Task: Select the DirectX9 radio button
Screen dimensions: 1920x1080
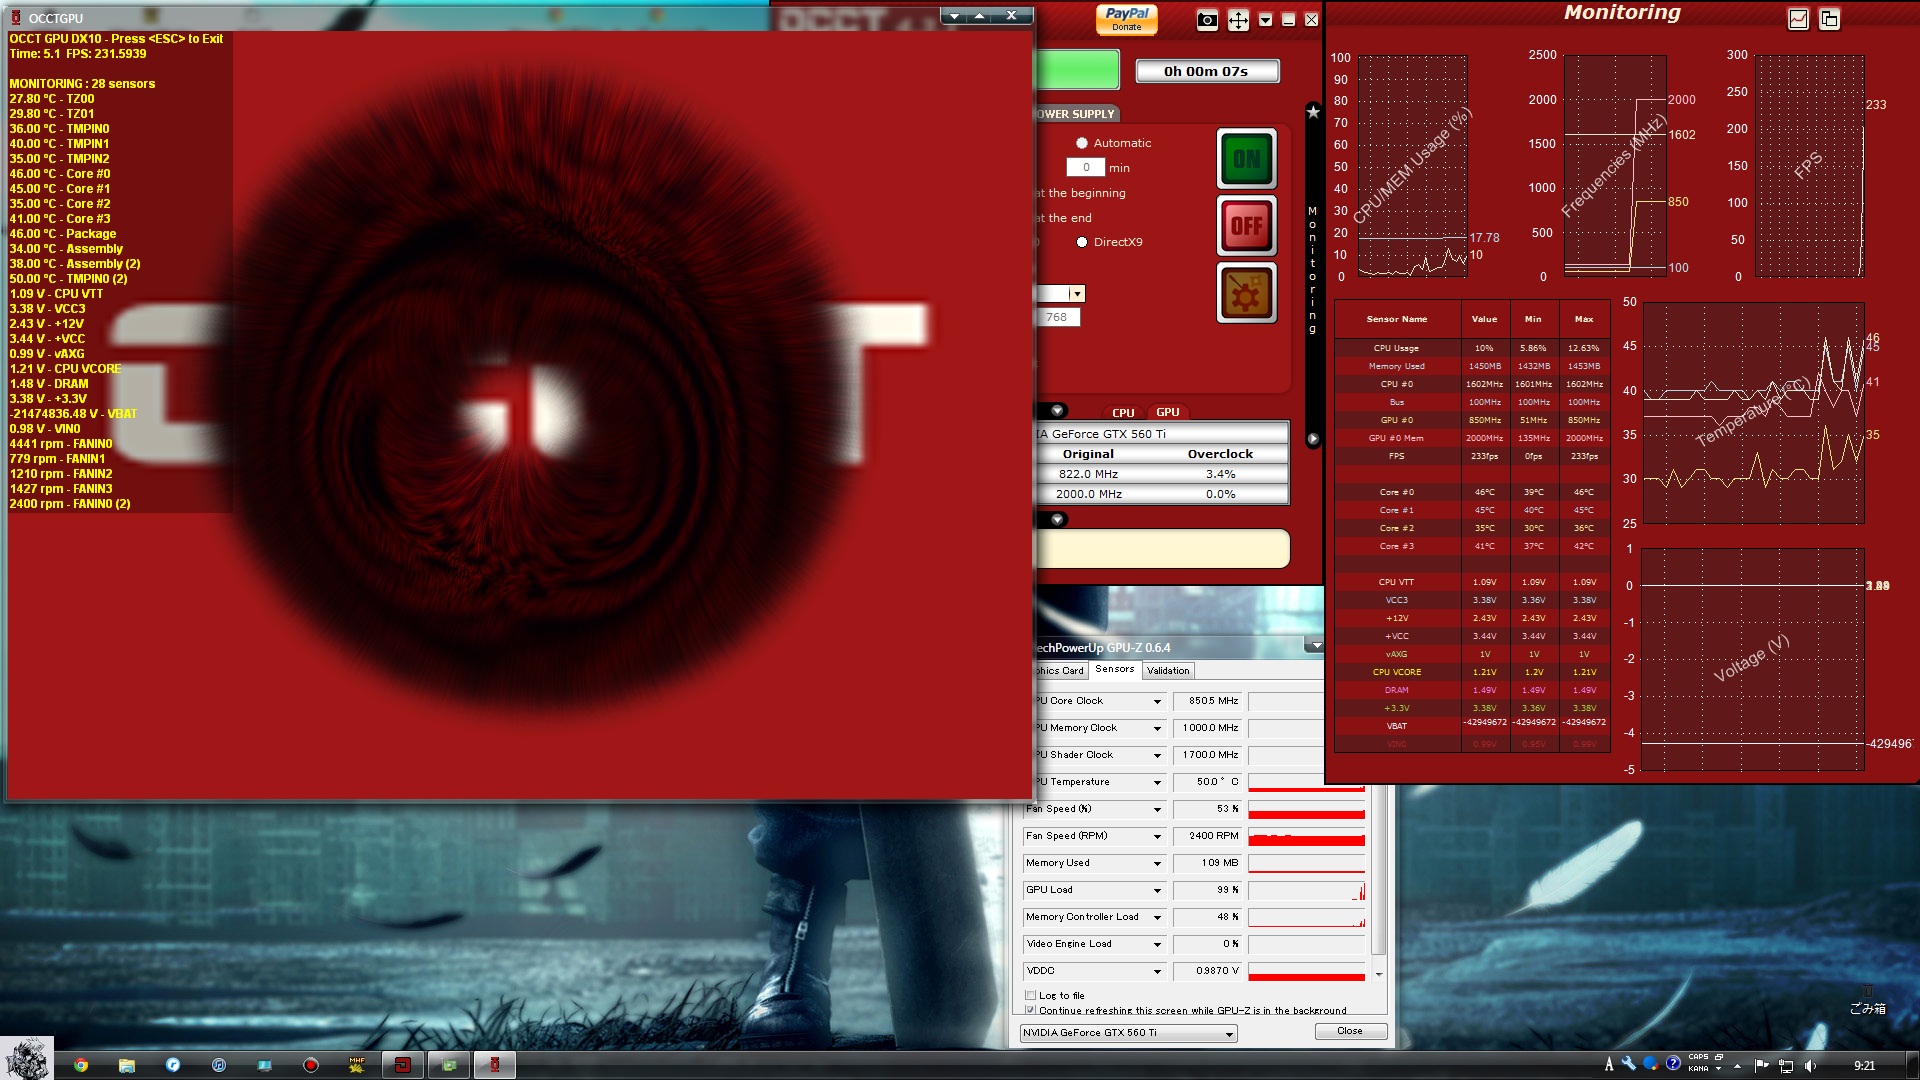Action: tap(1082, 242)
